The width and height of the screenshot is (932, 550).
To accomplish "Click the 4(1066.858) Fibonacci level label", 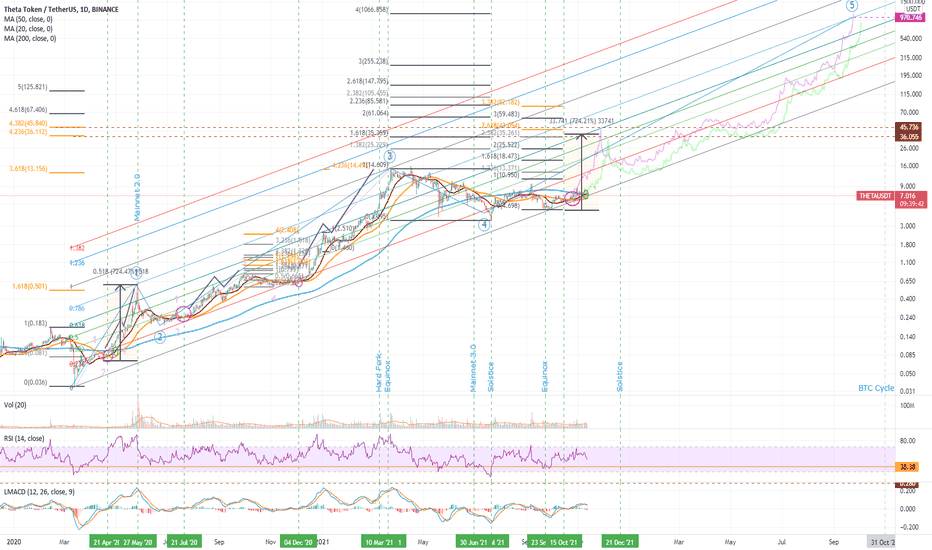I will click(x=371, y=10).
